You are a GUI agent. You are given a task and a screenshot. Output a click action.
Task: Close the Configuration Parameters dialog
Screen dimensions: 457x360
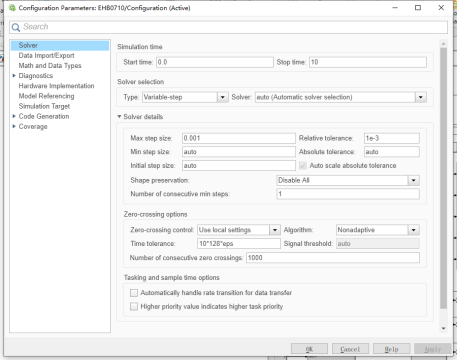coord(441,7)
